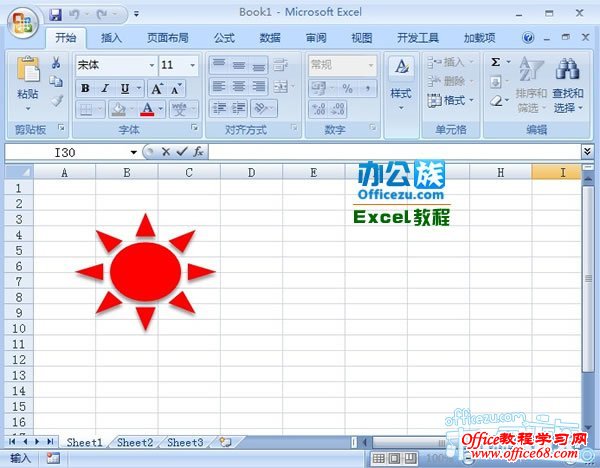Open the Data tab
The height and width of the screenshot is (468, 600).
tap(270, 38)
